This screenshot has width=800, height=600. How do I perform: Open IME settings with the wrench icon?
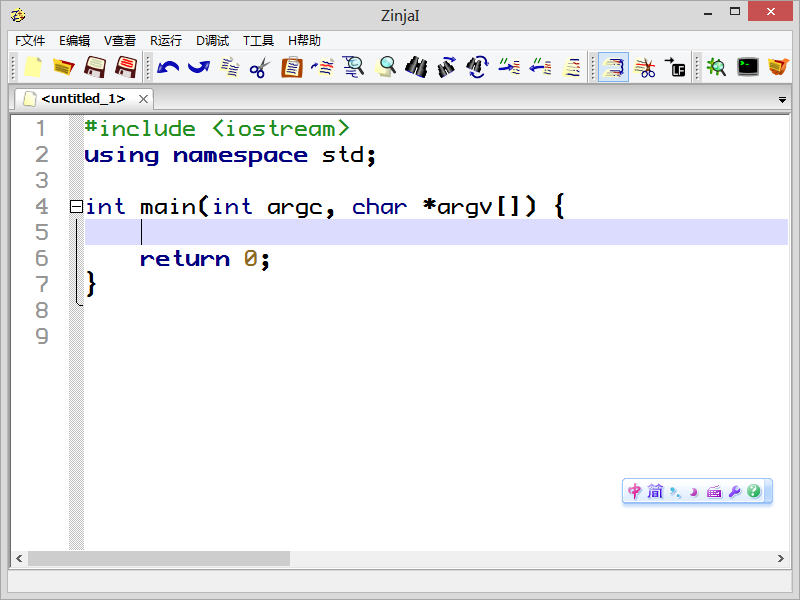pos(735,492)
